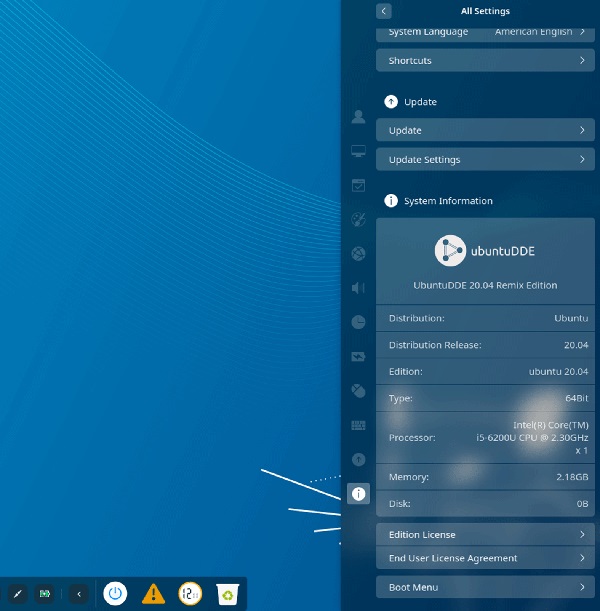600x611 pixels.
Task: Select the Date and Time clock icon
Action: [x=358, y=322]
